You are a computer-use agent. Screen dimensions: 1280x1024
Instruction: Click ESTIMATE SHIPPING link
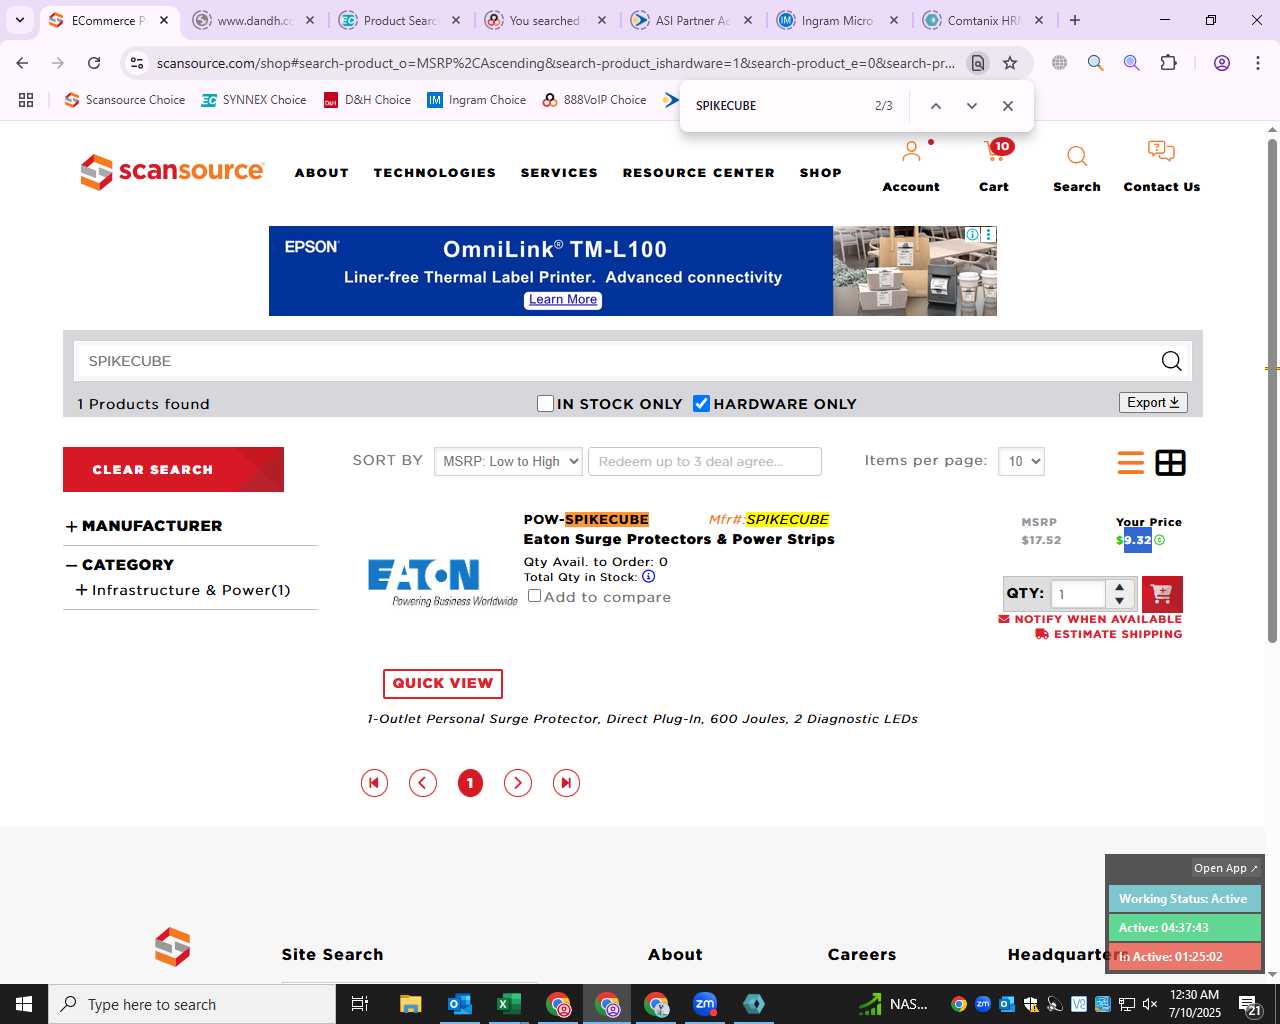(1108, 634)
